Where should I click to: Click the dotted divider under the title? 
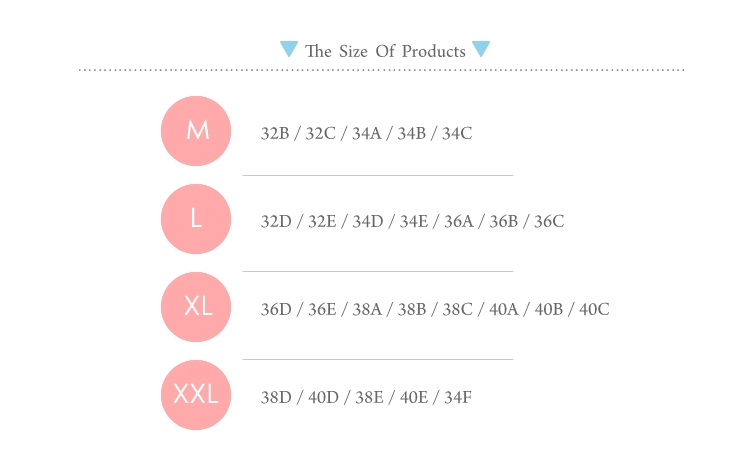tap(382, 70)
